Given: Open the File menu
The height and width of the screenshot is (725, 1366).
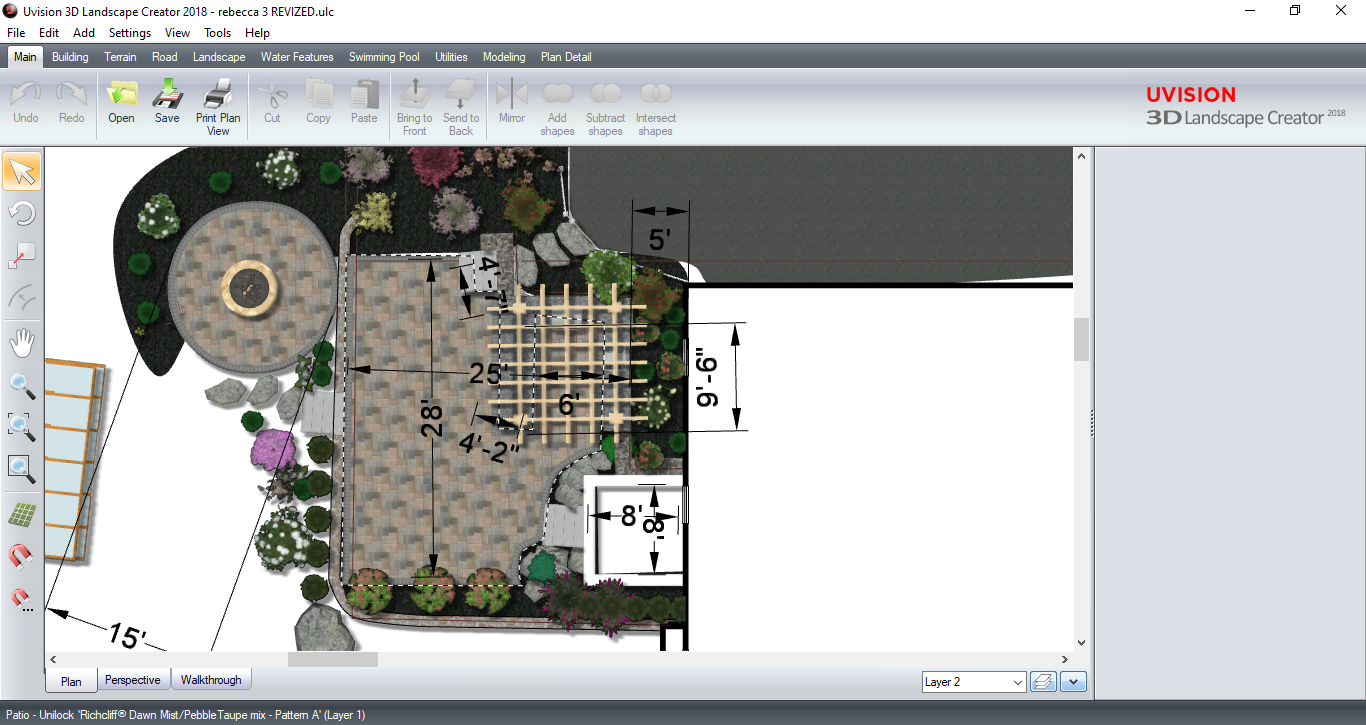Looking at the screenshot, I should coord(16,33).
